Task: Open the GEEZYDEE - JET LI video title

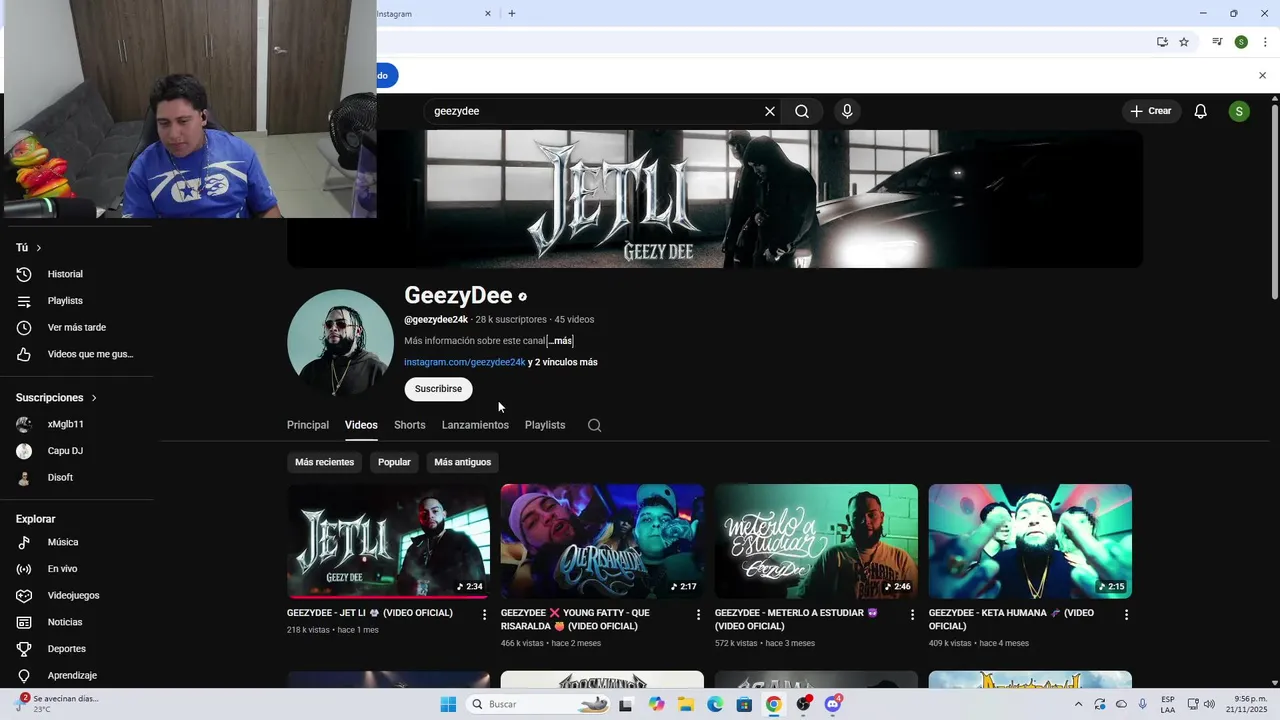Action: pyautogui.click(x=370, y=613)
